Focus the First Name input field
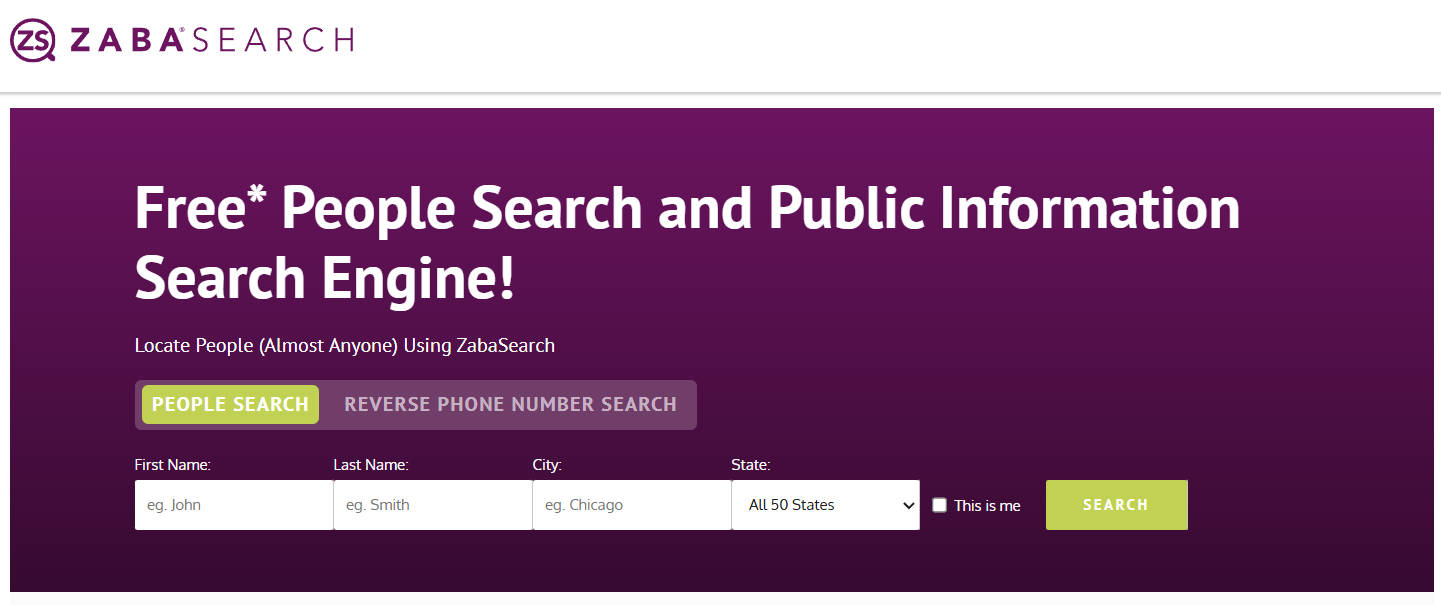1441x605 pixels. pyautogui.click(x=234, y=505)
